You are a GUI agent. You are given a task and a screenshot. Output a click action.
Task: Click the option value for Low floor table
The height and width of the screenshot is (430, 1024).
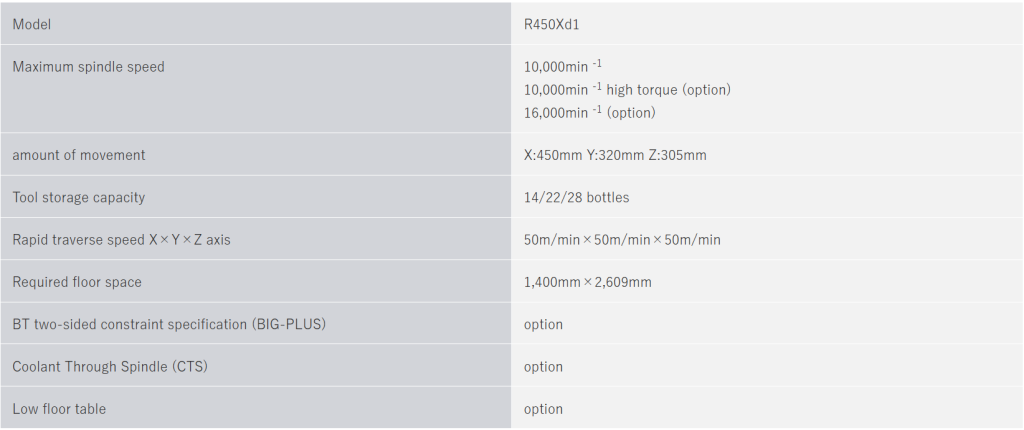[x=543, y=409]
